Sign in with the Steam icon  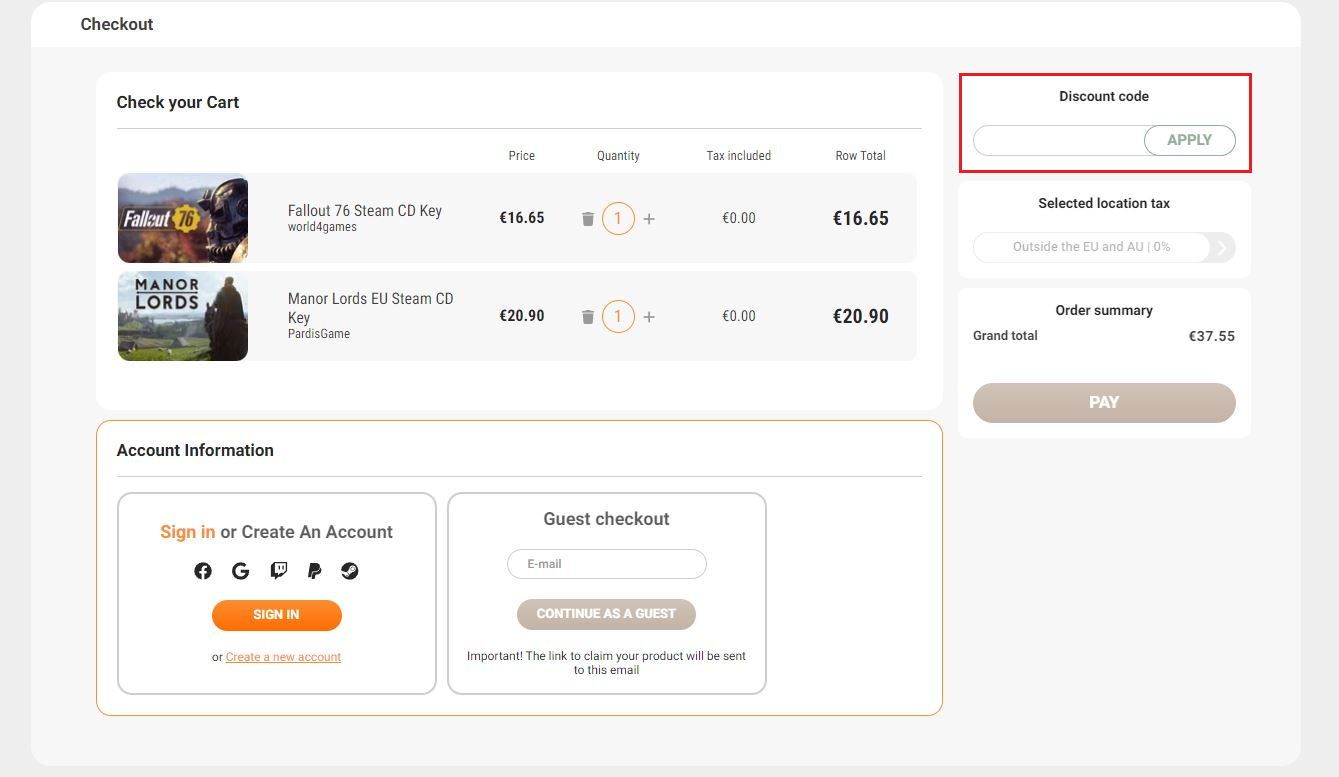pos(349,571)
